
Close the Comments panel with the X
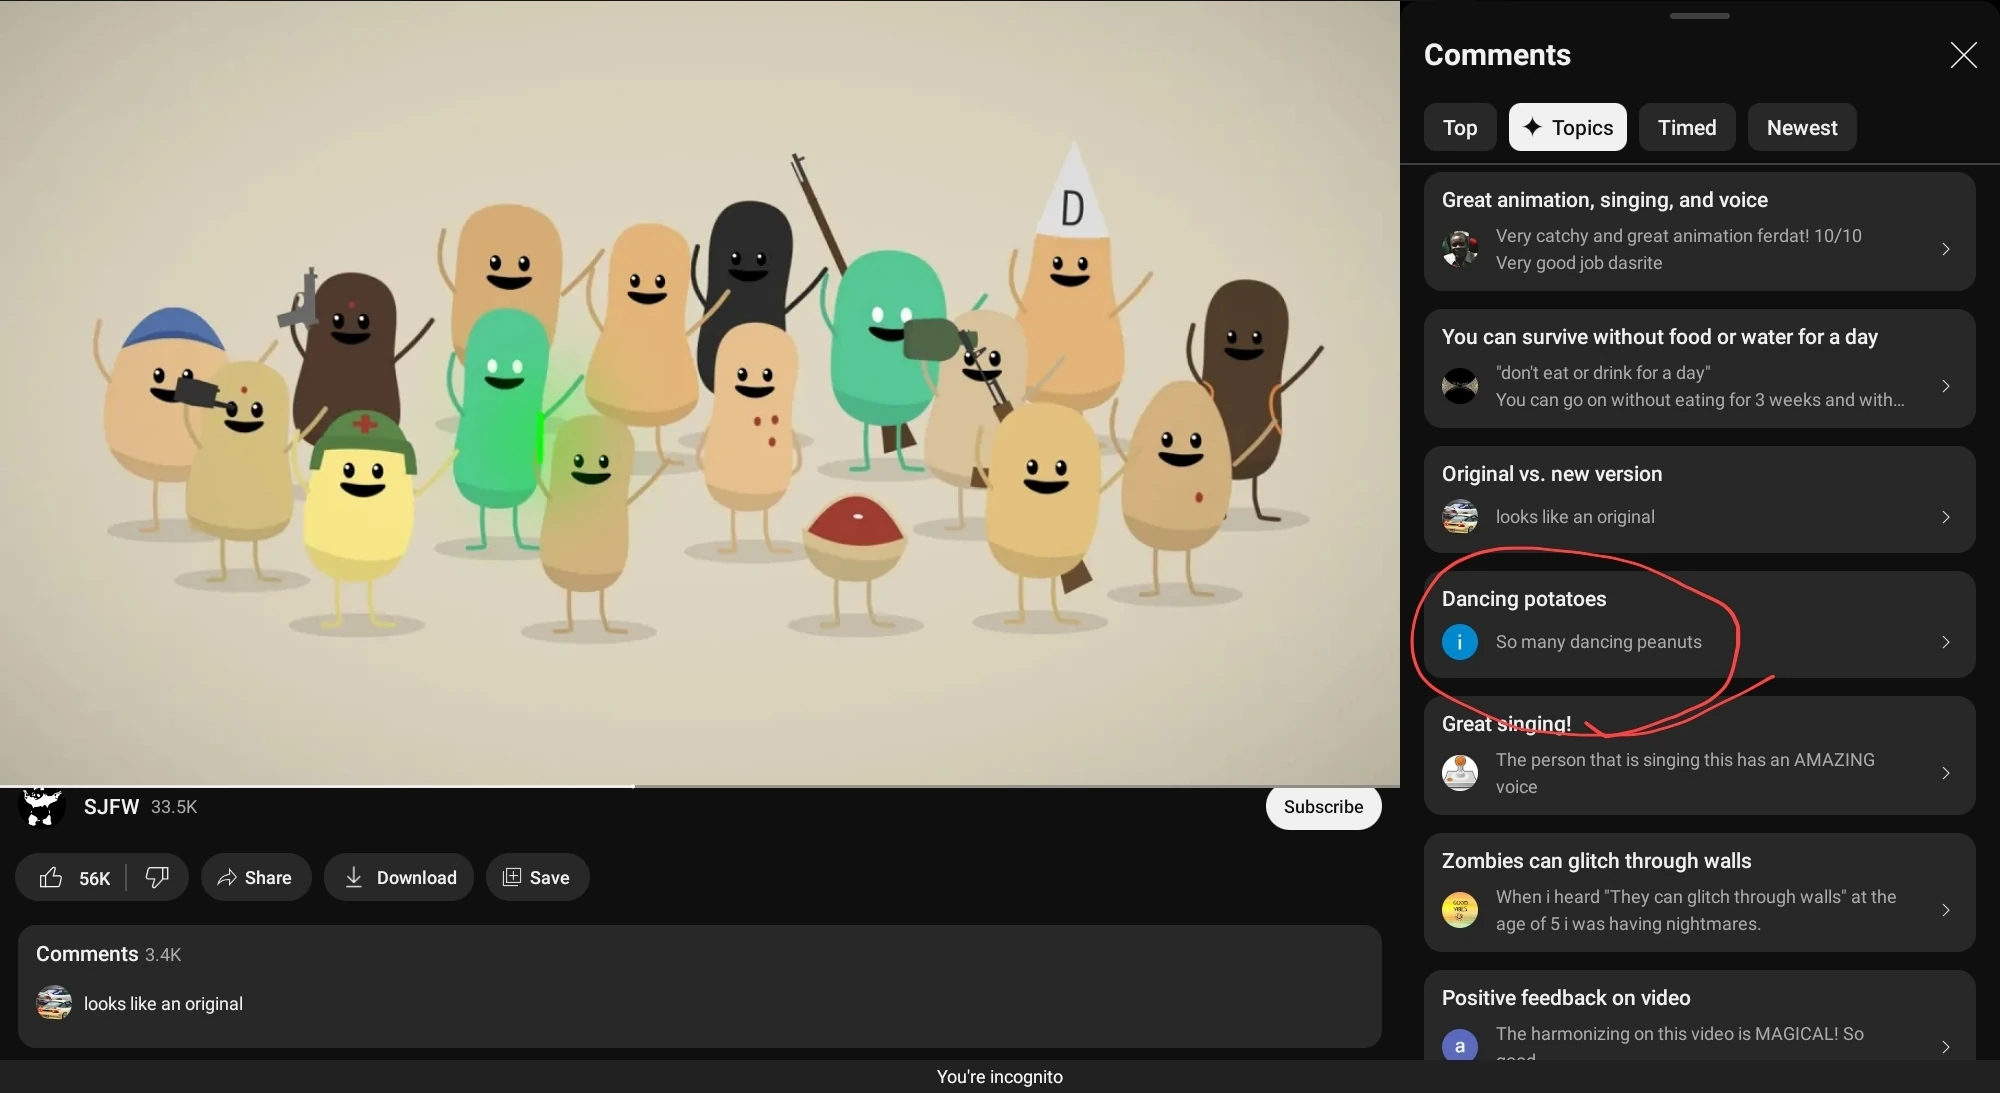click(x=1963, y=55)
